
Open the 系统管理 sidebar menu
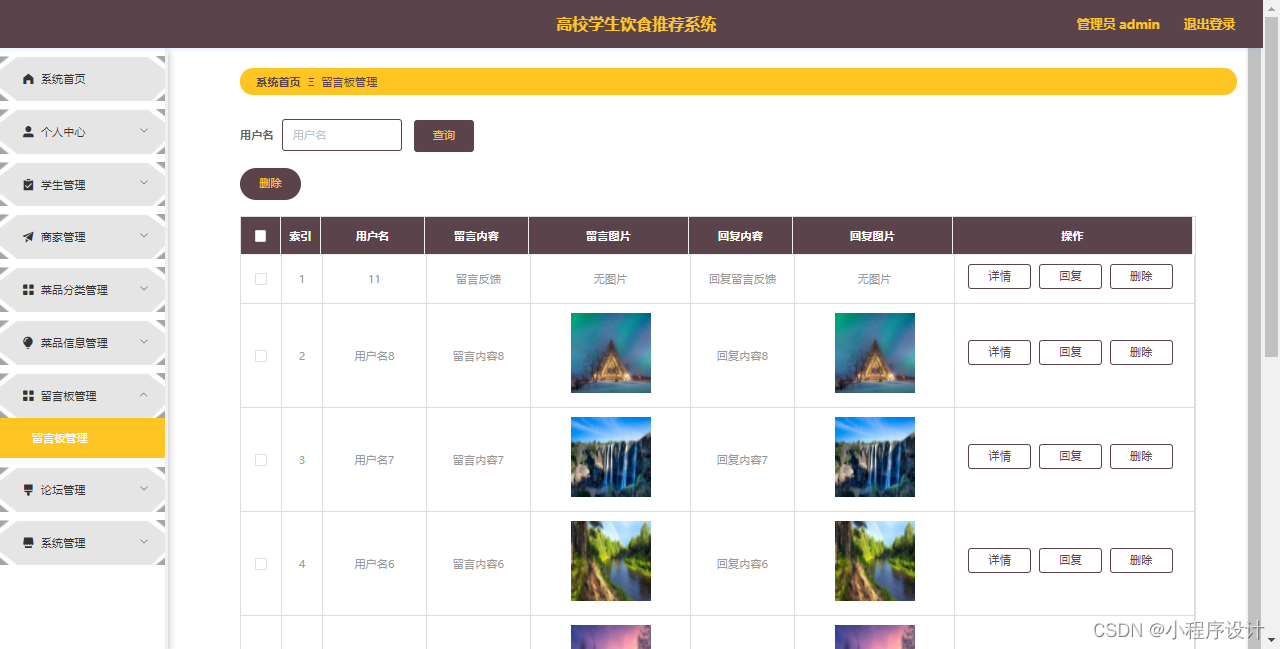click(x=82, y=543)
